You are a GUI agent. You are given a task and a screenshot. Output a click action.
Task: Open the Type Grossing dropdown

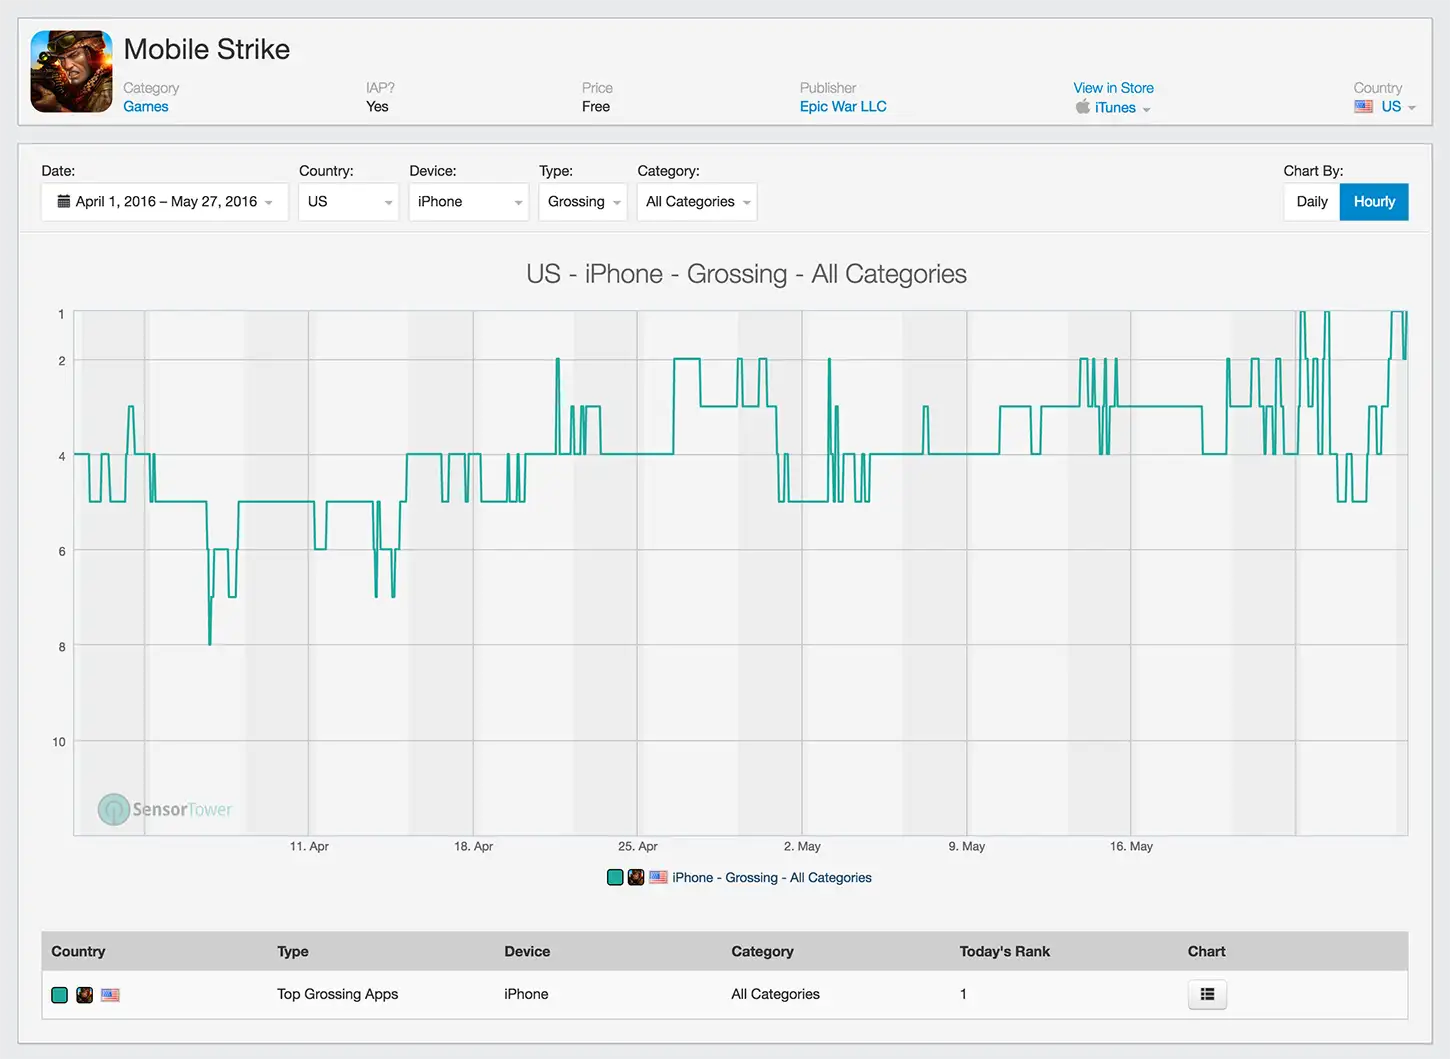[583, 202]
